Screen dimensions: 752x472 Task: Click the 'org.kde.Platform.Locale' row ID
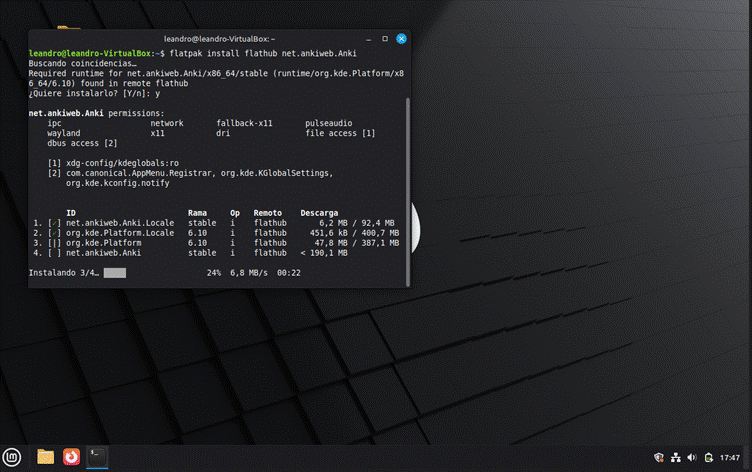pyautogui.click(x=120, y=233)
